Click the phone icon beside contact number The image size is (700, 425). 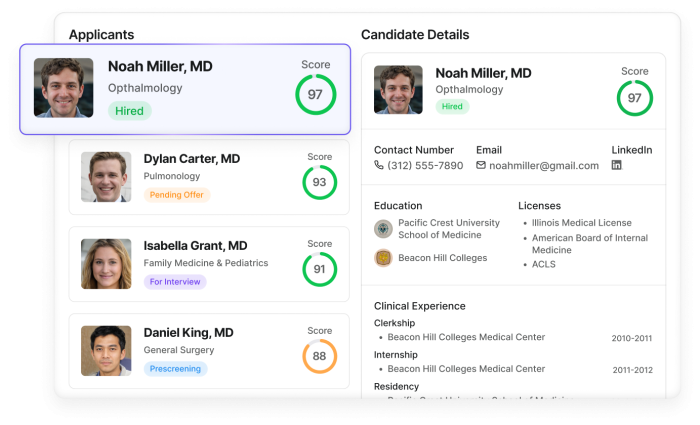coord(379,165)
